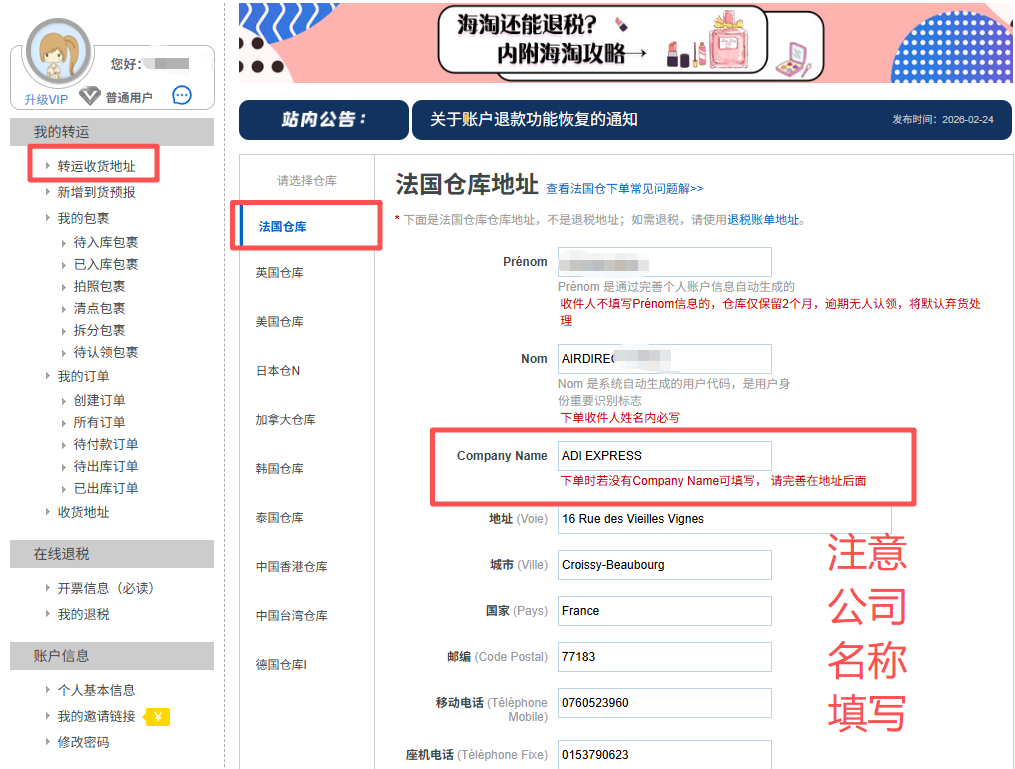The height and width of the screenshot is (769, 1015).
Task: Click the 退税账单地址 link
Action: (x=763, y=220)
